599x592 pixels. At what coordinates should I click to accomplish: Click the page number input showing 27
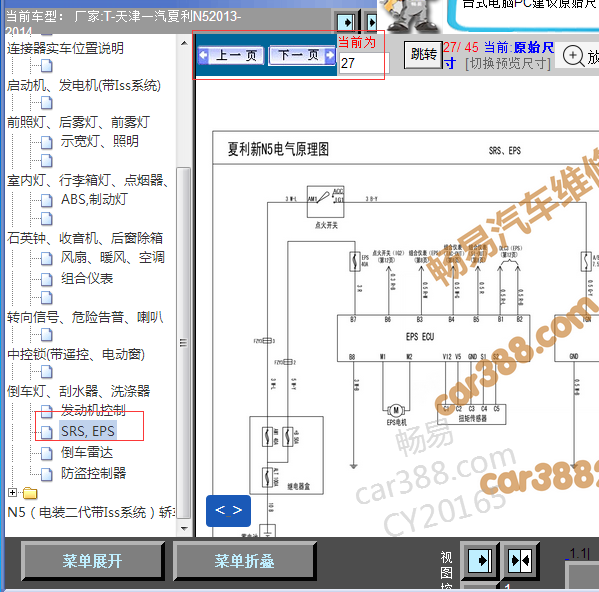pyautogui.click(x=364, y=63)
